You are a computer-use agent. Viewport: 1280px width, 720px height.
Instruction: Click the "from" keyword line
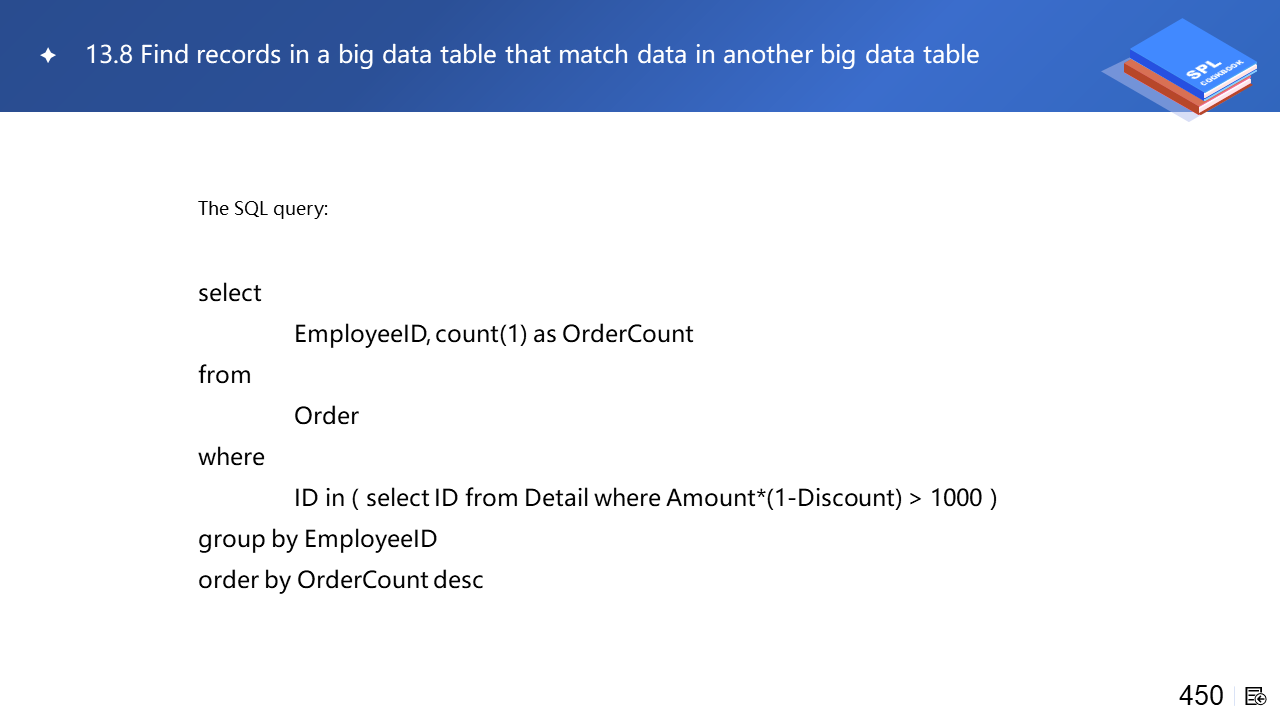[225, 375]
